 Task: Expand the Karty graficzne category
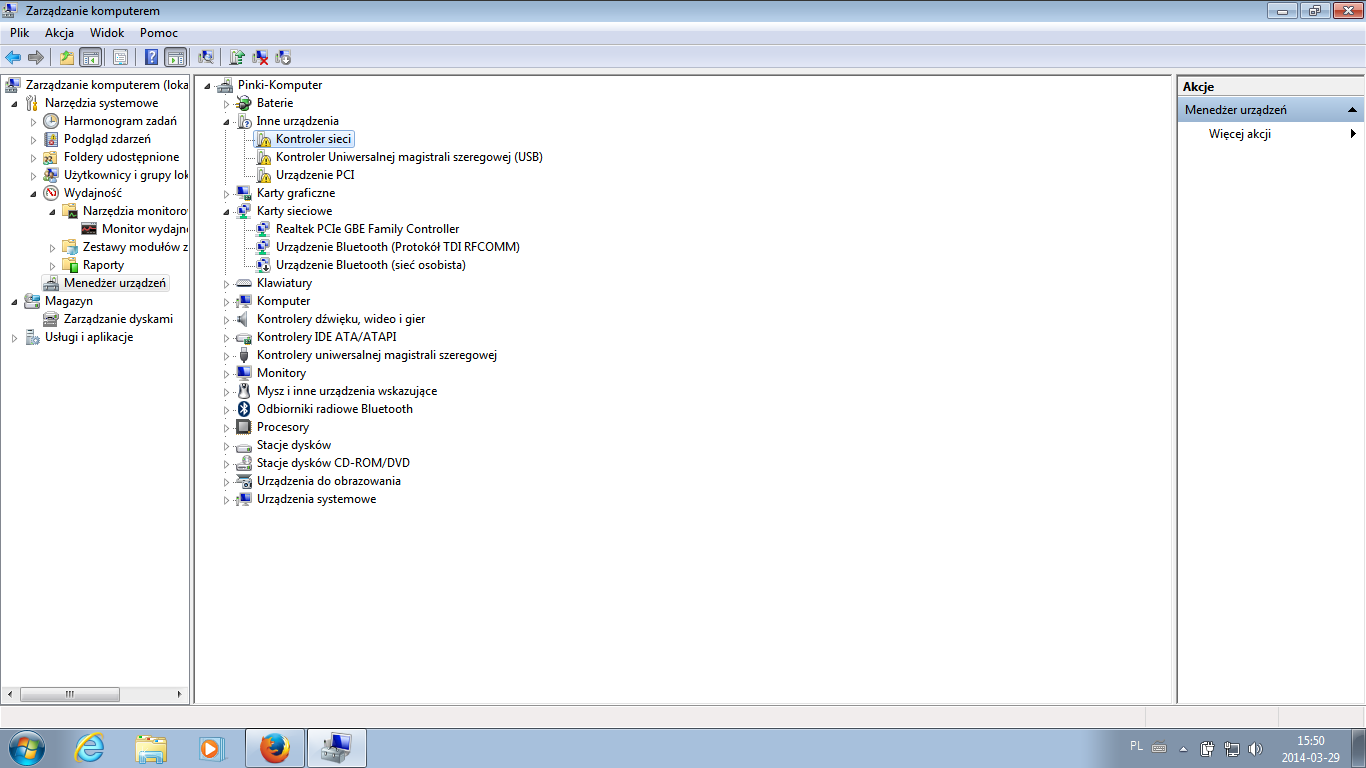click(227, 194)
